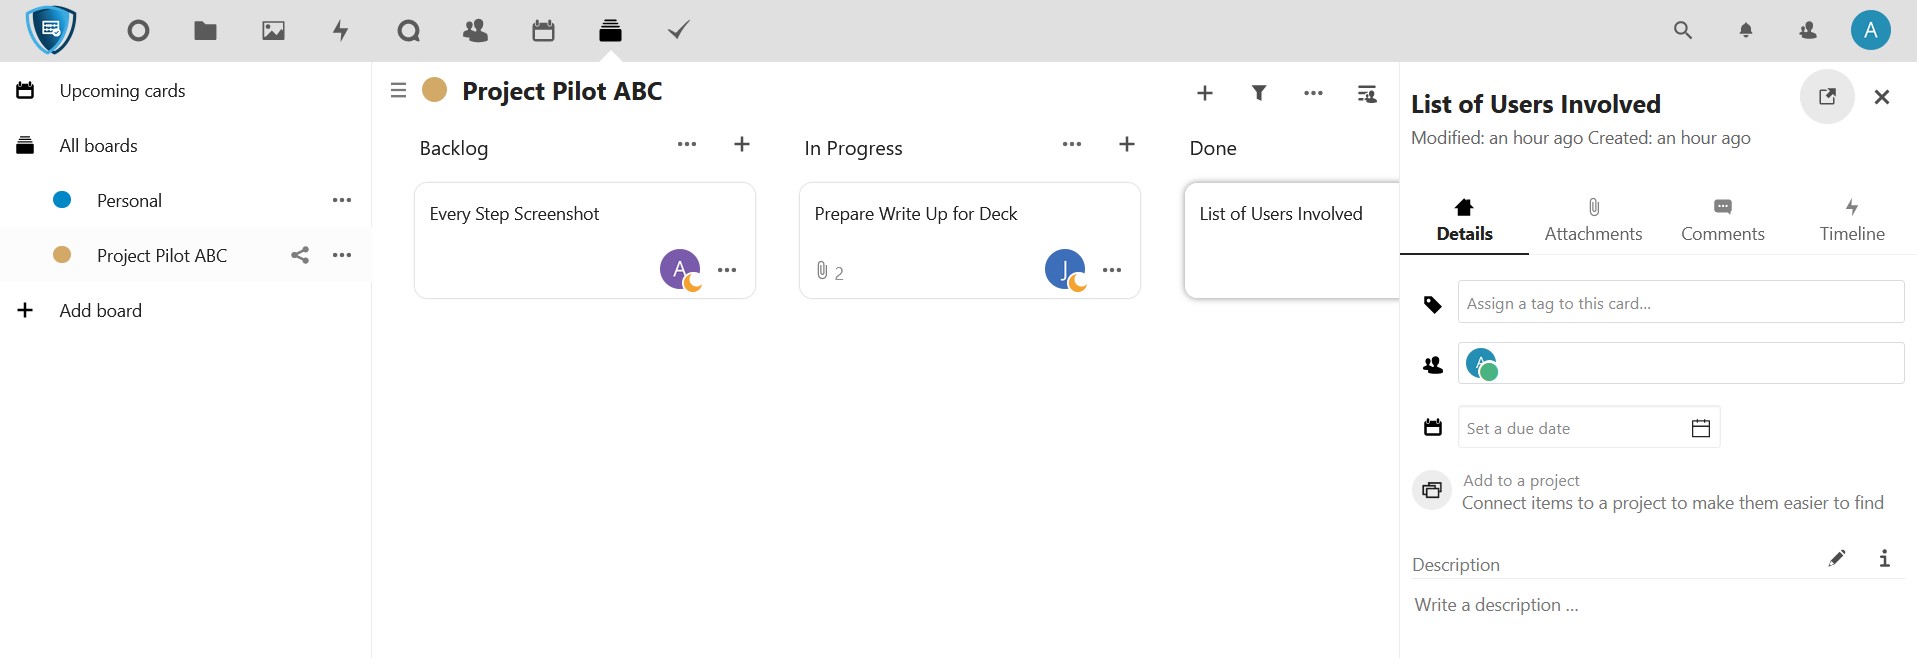
Task: Open the Backlog list options menu
Action: pyautogui.click(x=687, y=144)
